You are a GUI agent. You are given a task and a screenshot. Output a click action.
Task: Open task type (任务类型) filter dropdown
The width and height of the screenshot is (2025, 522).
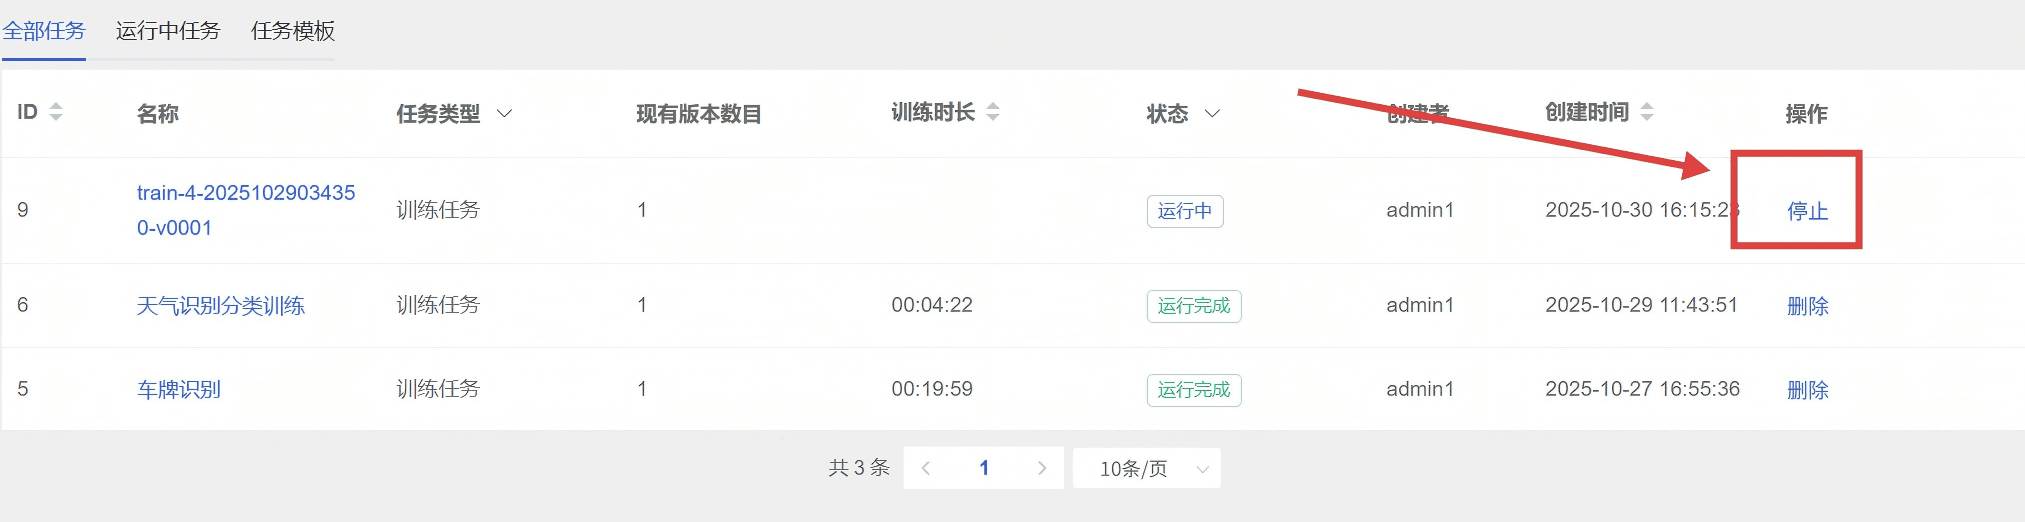[504, 114]
